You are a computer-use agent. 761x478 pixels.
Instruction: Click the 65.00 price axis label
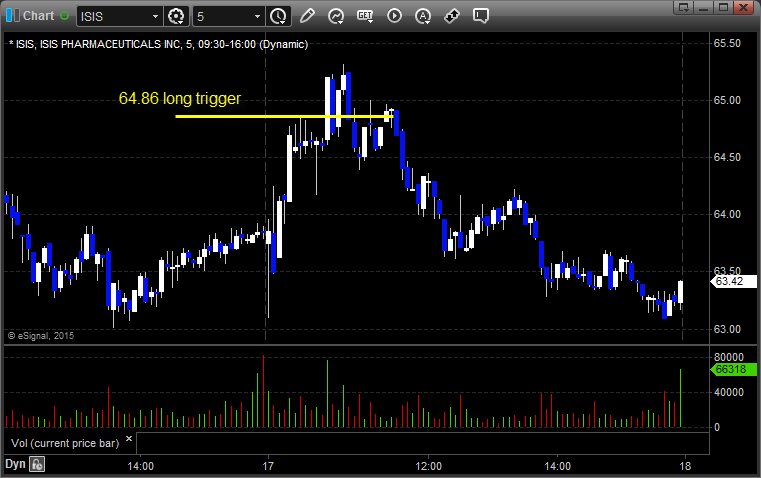click(x=727, y=100)
